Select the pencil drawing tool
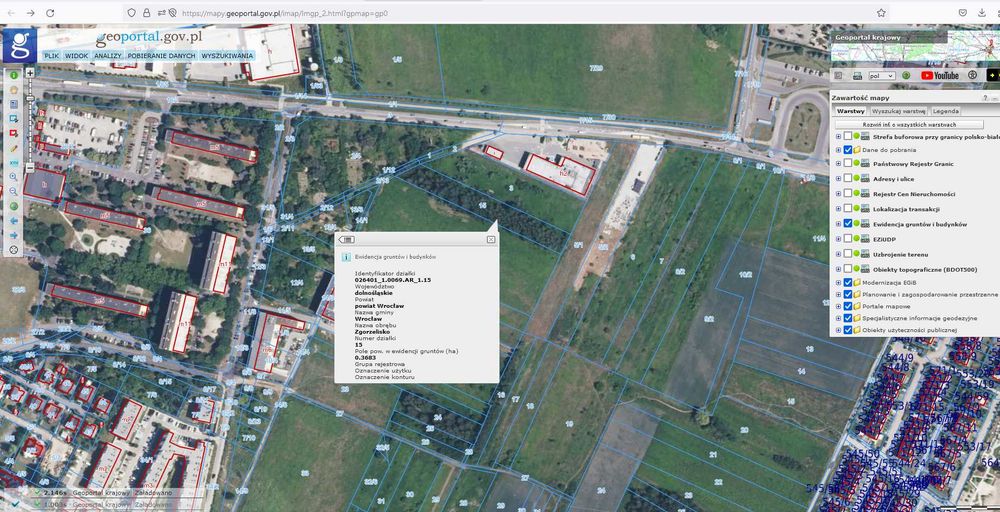Image resolution: width=1000 pixels, height=512 pixels. [14, 149]
